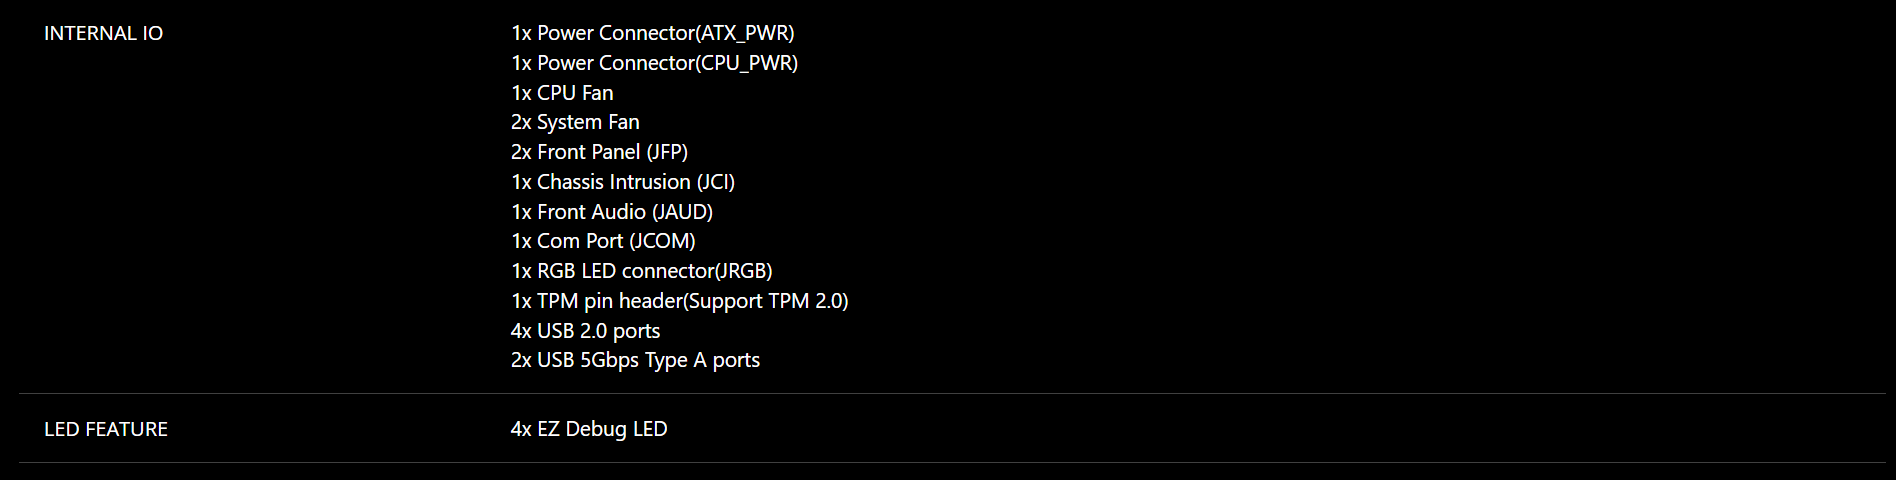Click the 2x System Fan entry
Screen dimensions: 1896x480
click(575, 122)
